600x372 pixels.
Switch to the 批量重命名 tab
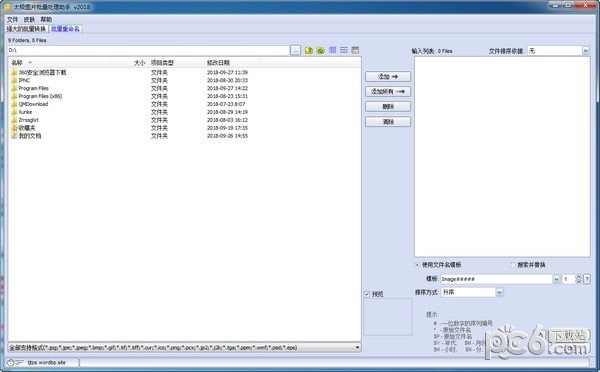65,29
